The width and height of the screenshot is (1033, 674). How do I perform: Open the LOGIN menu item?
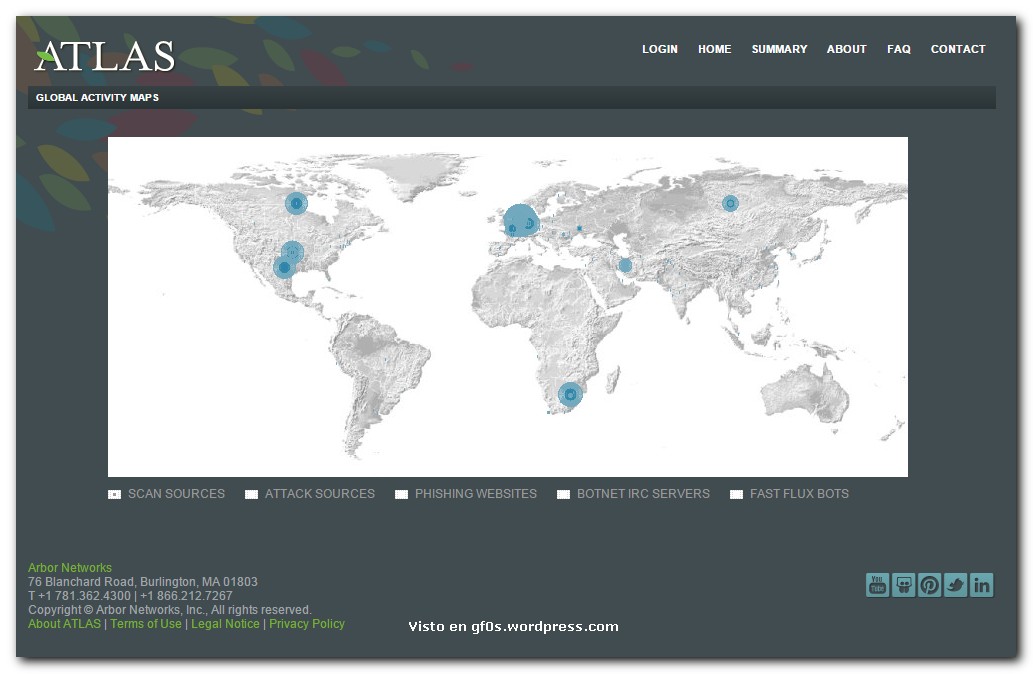coord(659,49)
